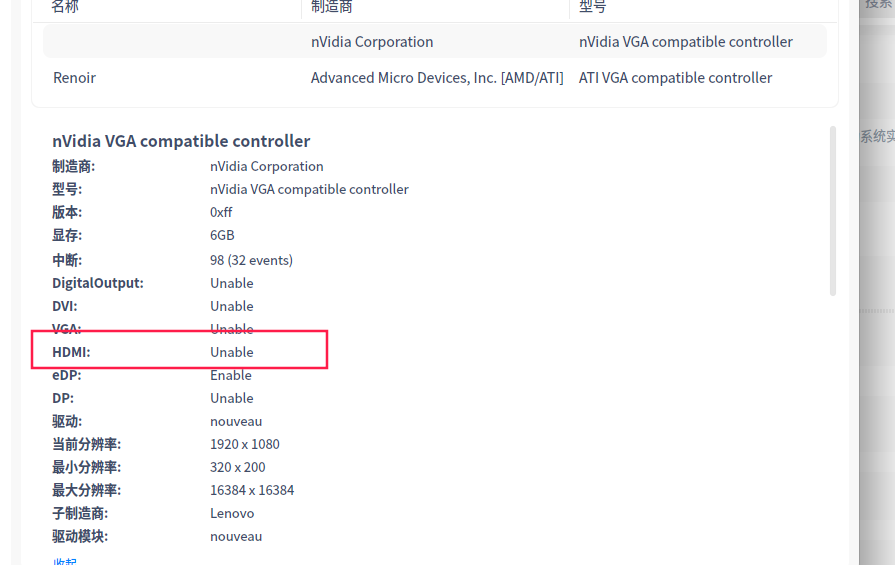Viewport: 895px width, 565px height.
Task: Select the 0xff version value
Action: click(221, 213)
